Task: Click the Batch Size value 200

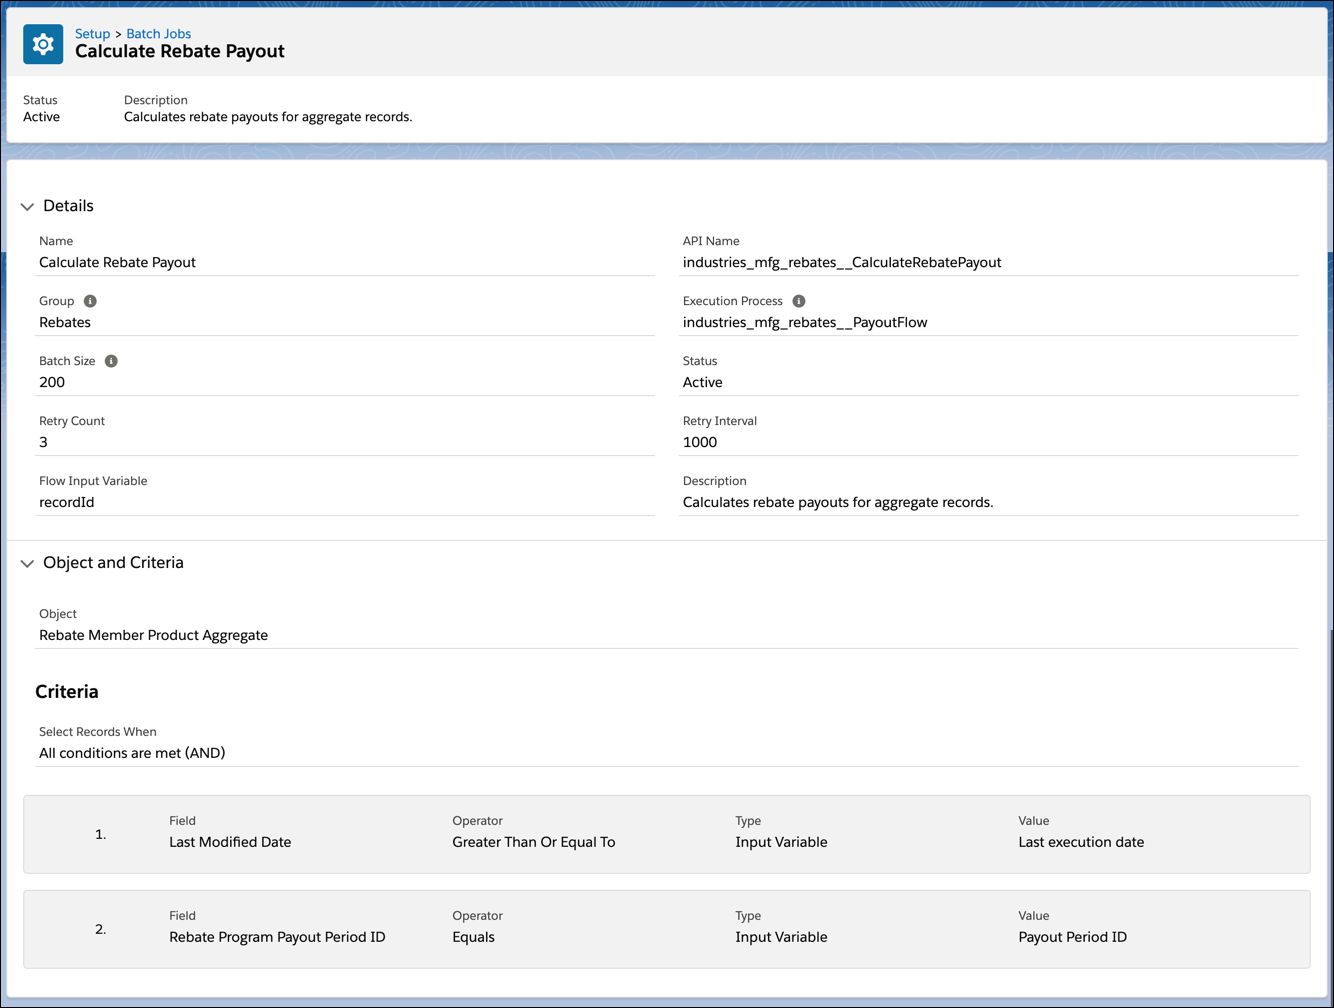Action: (52, 382)
